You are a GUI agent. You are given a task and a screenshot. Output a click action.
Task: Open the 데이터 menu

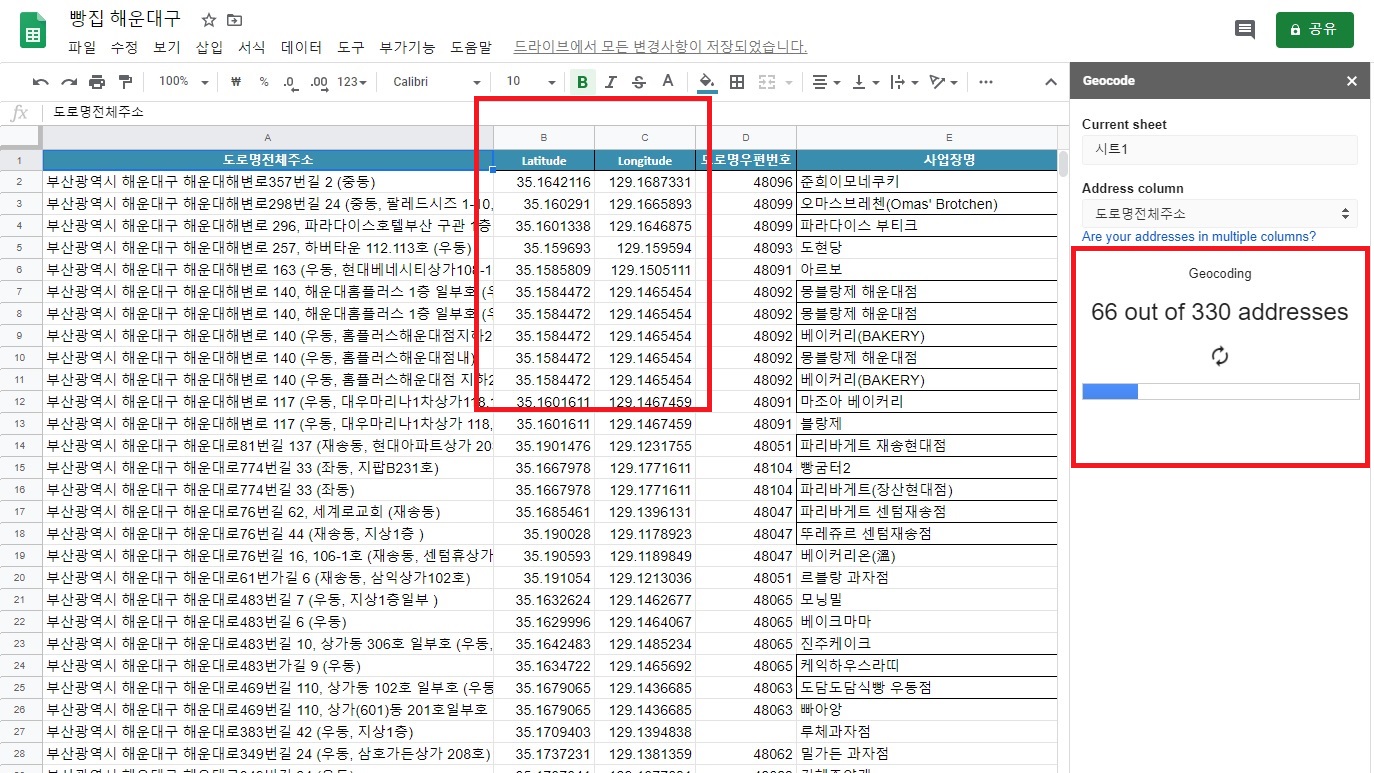[301, 47]
